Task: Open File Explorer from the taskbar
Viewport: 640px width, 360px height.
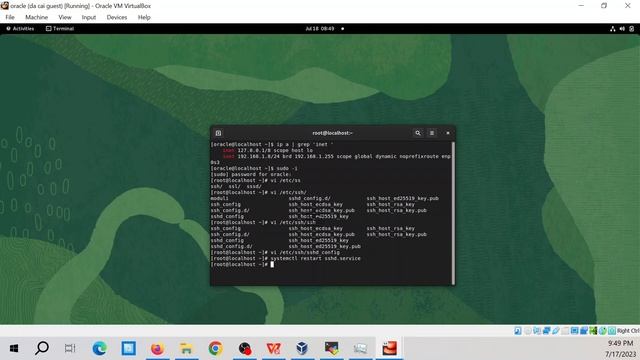Action: [187, 348]
